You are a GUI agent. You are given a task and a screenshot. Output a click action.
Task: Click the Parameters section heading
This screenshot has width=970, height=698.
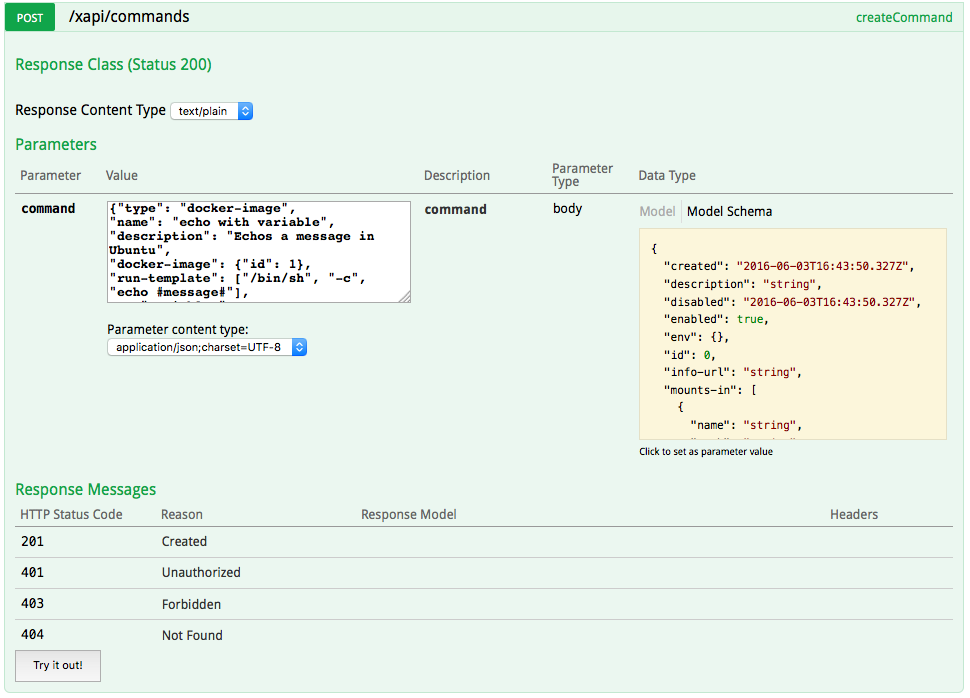pyautogui.click(x=56, y=145)
